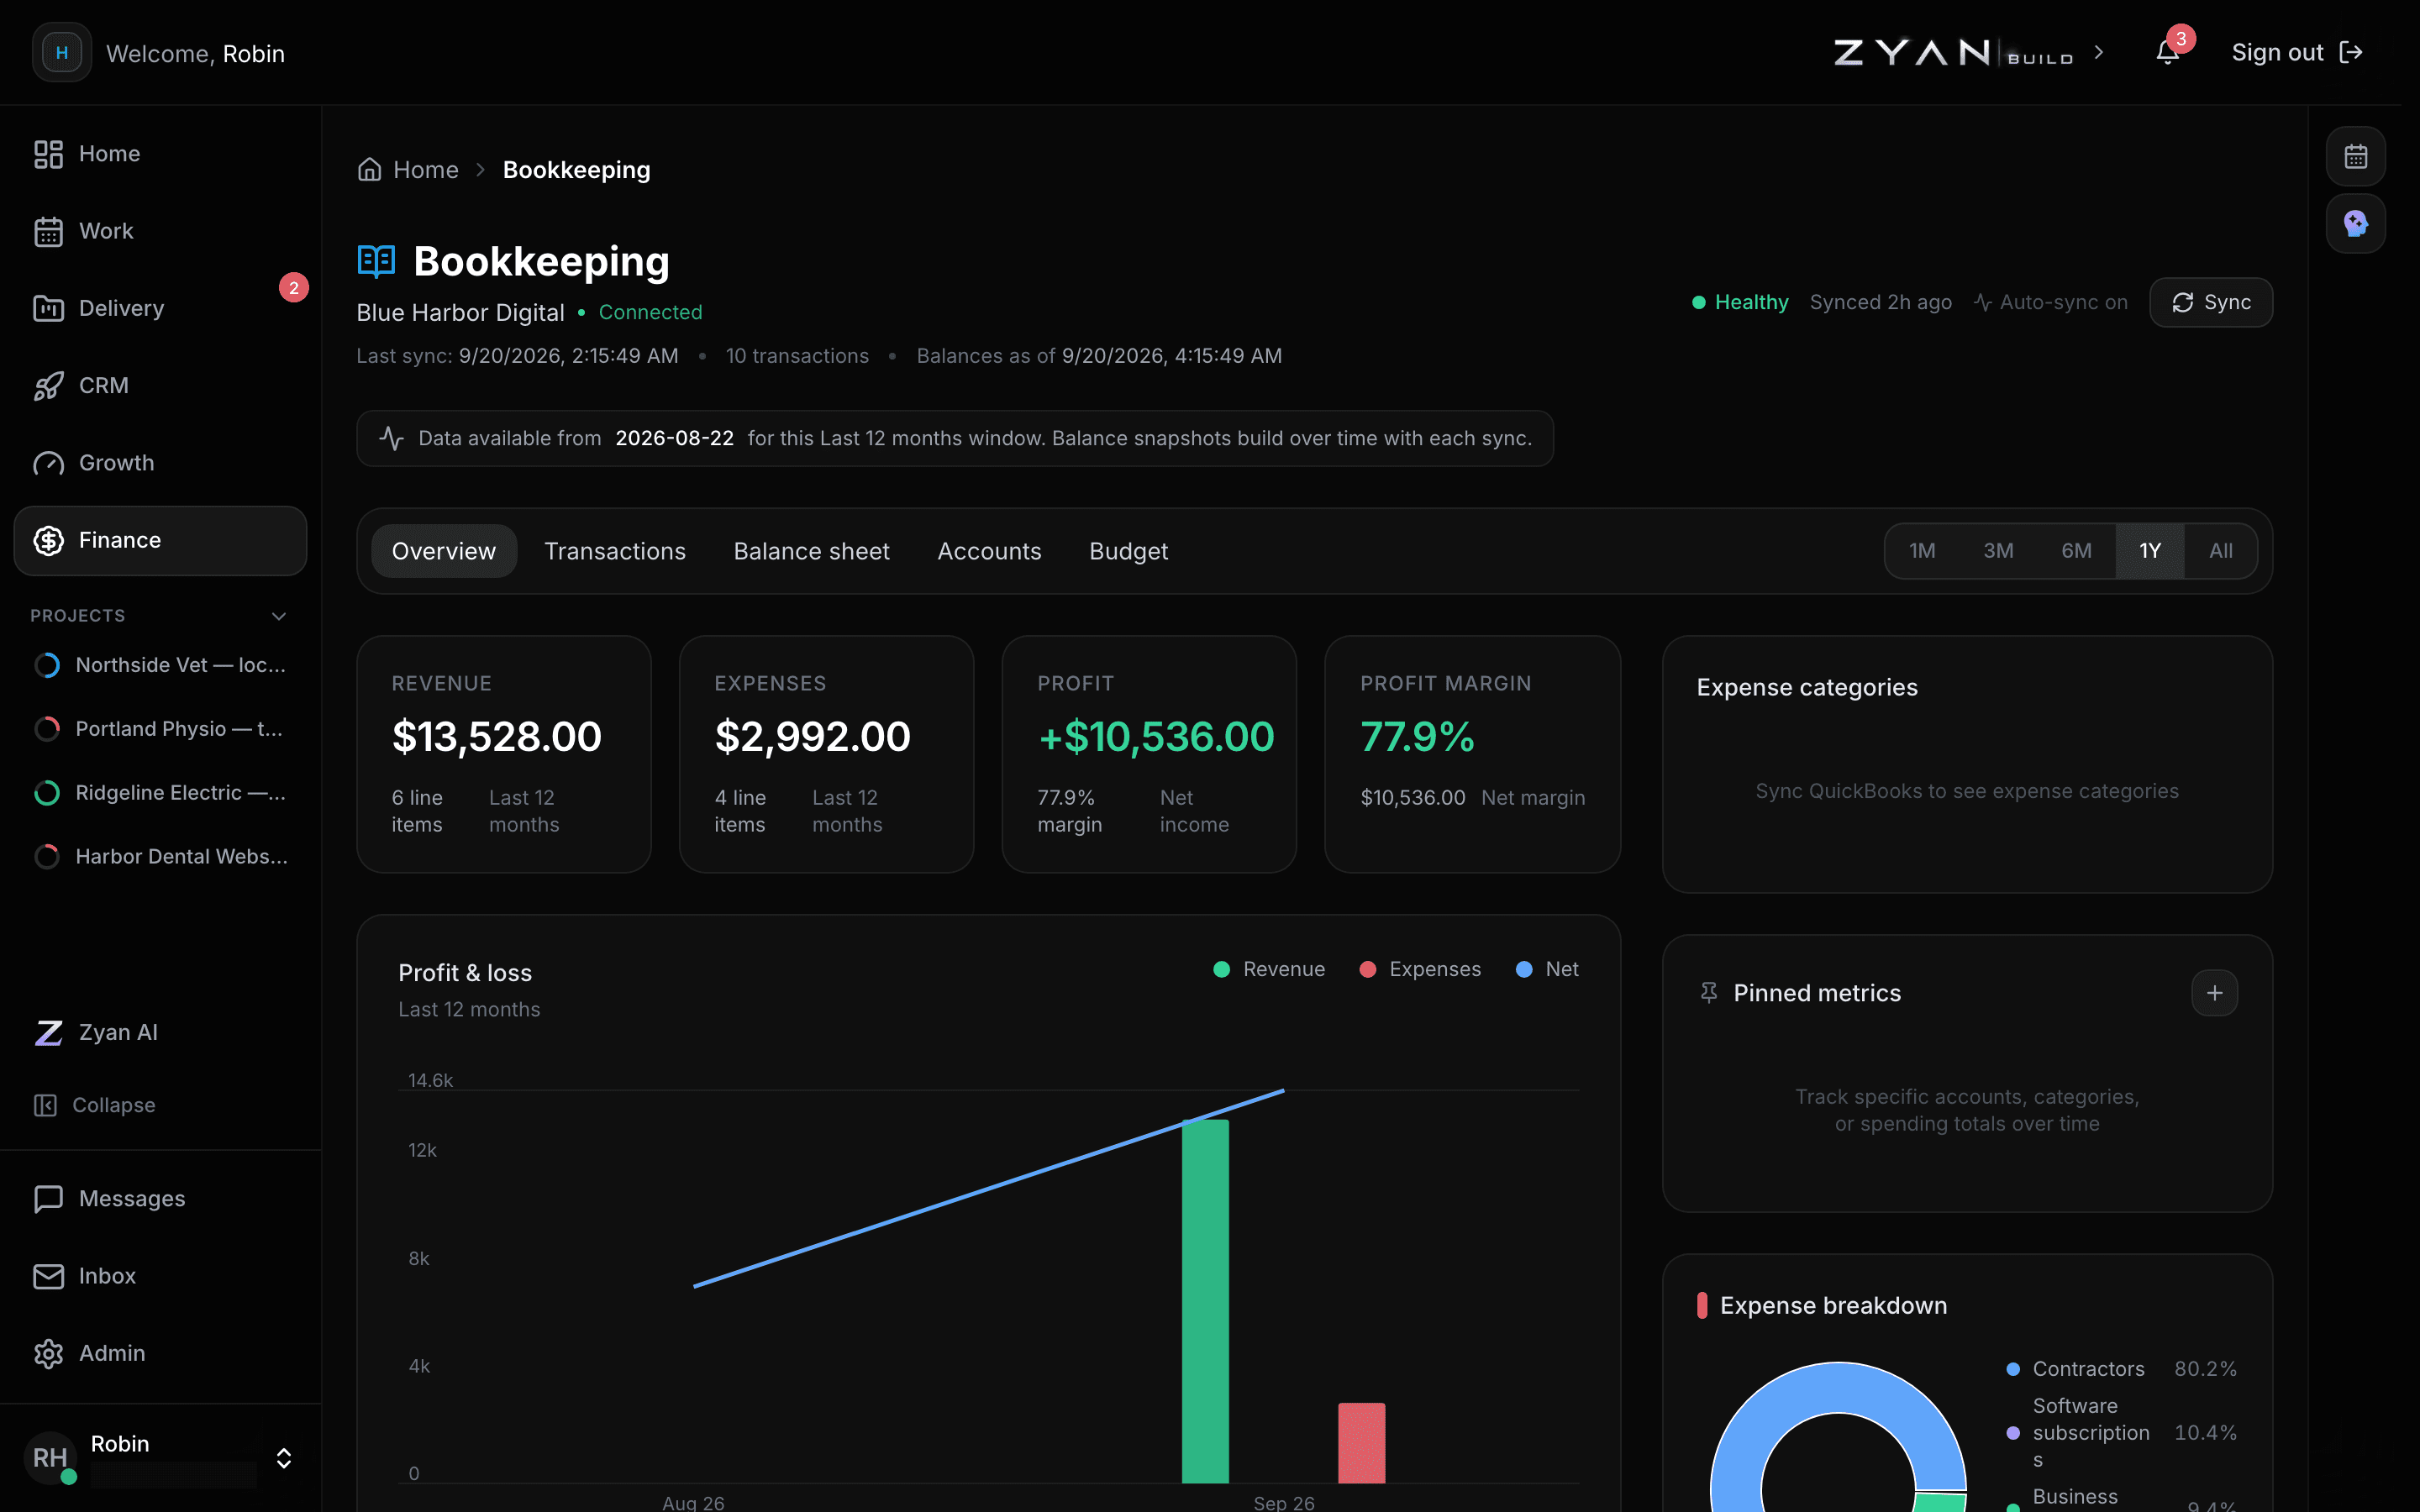
Task: Select the 1M time range
Action: [x=1921, y=551]
